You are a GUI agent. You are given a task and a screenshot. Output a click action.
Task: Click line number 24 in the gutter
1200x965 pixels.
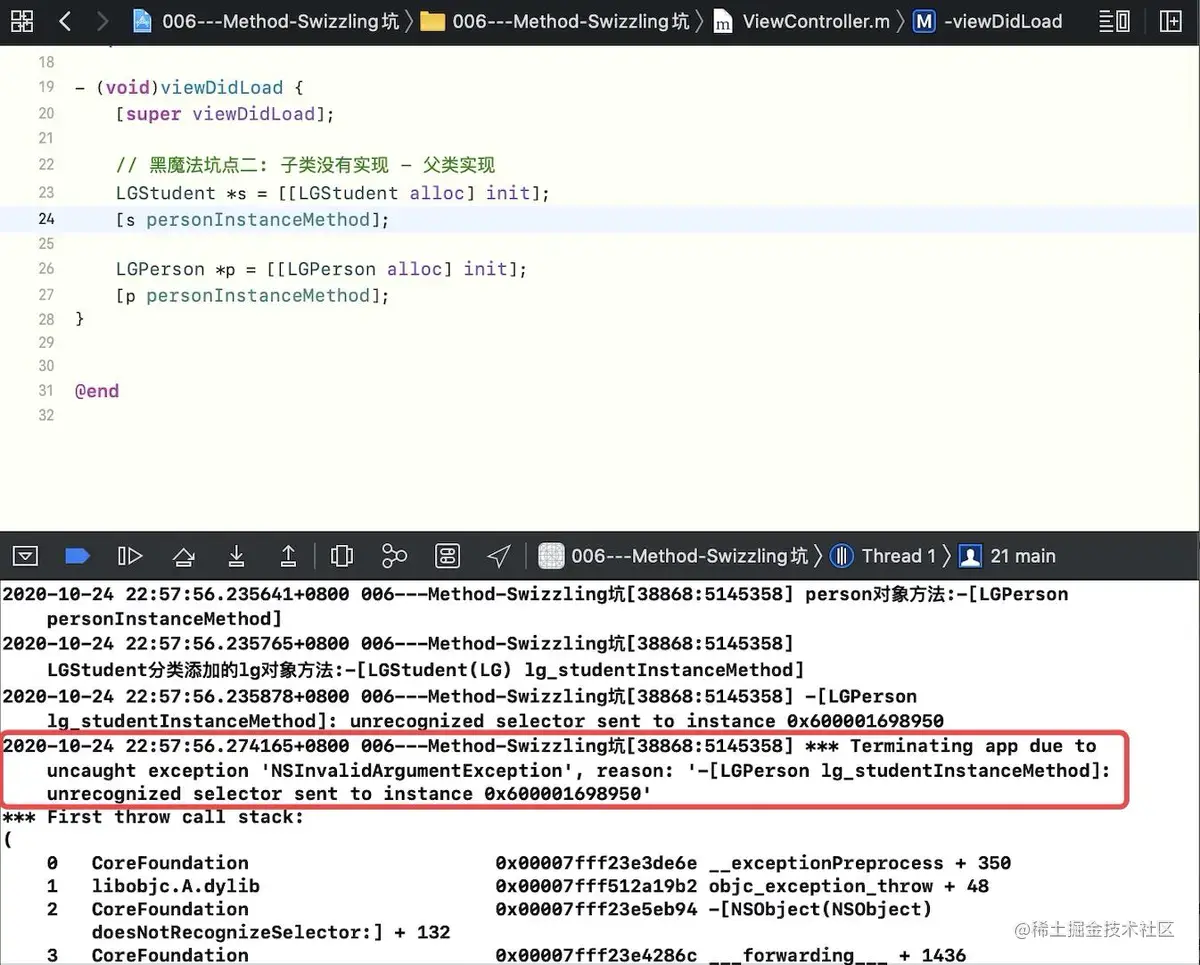(46, 218)
